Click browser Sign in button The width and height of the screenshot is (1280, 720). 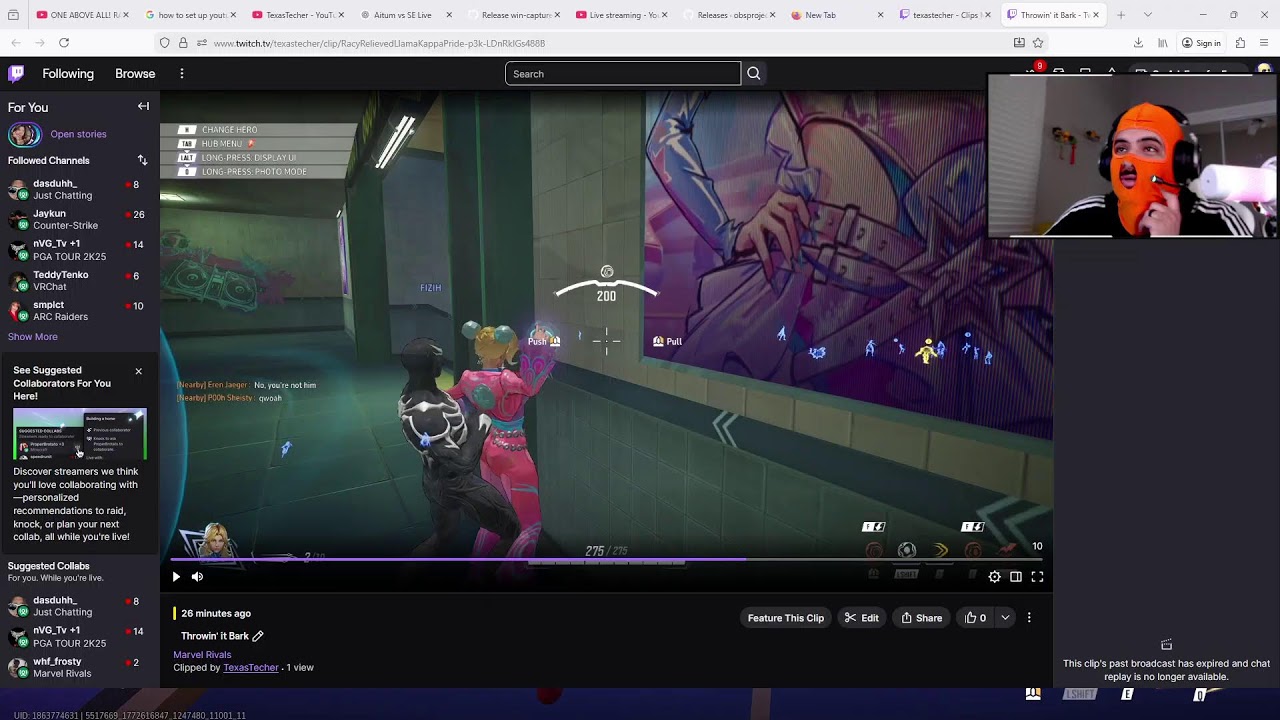click(1201, 43)
